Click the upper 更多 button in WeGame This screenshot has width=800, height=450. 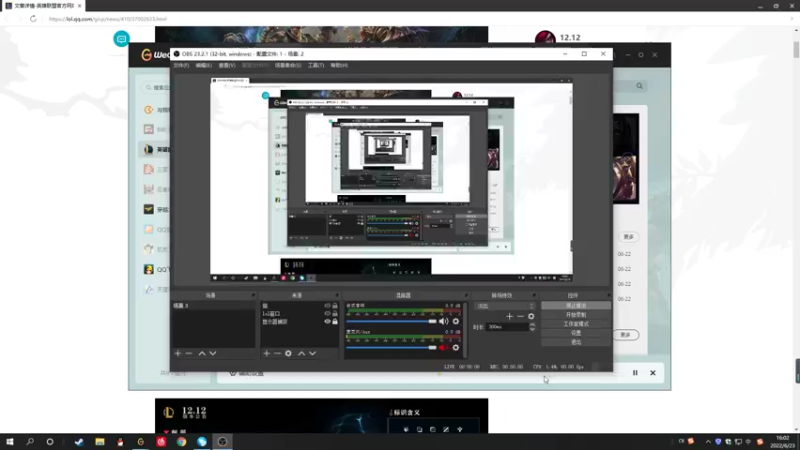(629, 237)
